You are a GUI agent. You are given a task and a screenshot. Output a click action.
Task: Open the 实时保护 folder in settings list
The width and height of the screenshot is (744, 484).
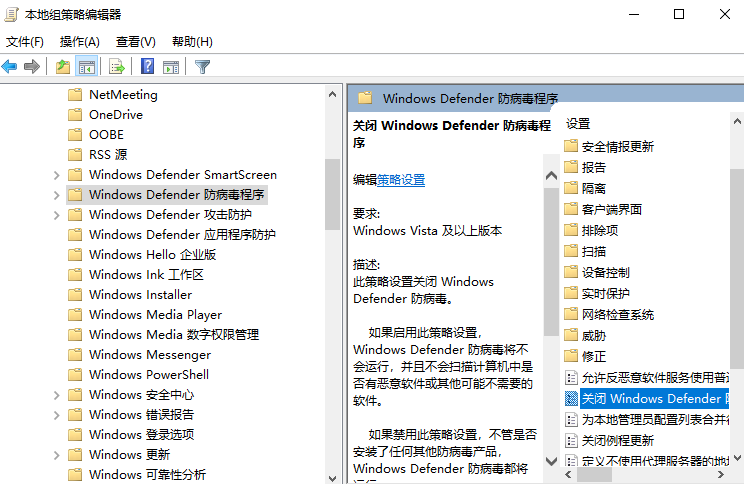605,293
